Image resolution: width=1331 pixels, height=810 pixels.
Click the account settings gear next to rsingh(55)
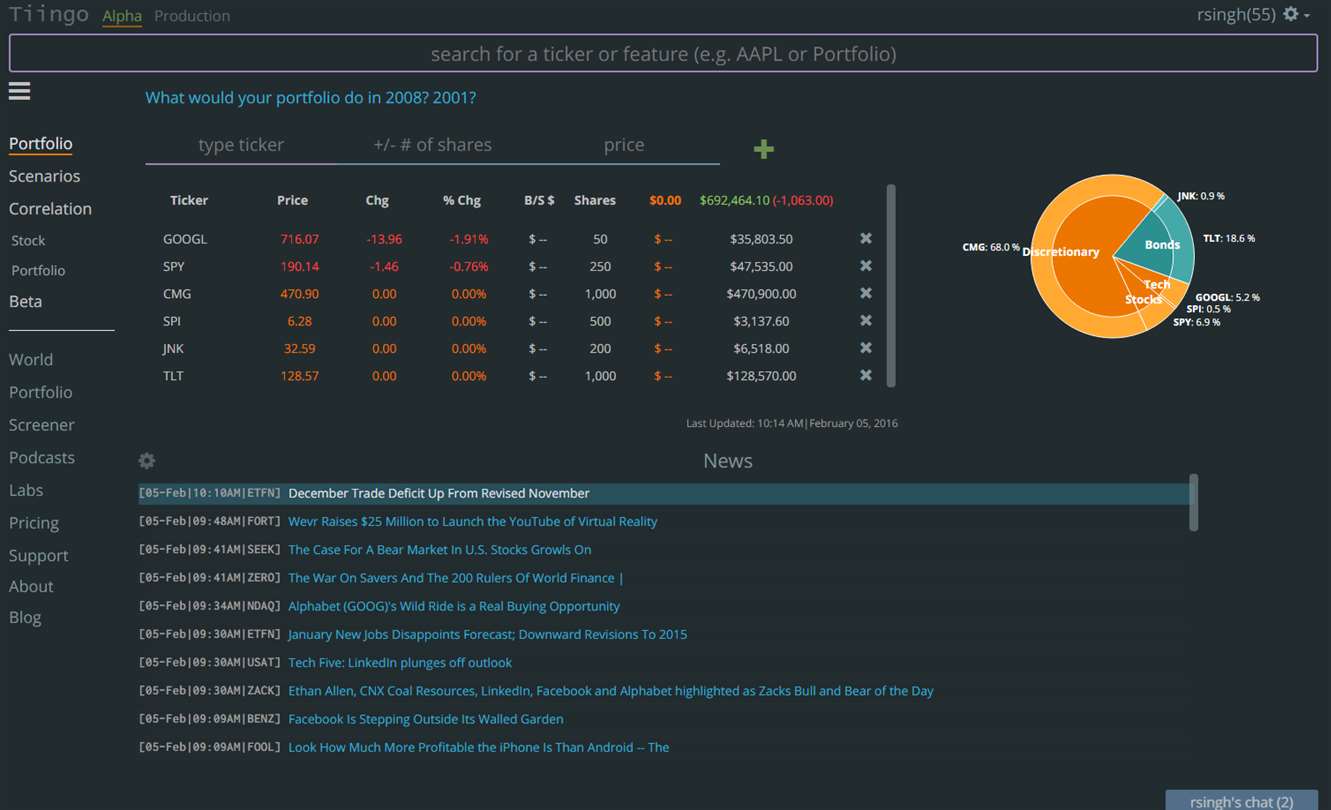1291,15
